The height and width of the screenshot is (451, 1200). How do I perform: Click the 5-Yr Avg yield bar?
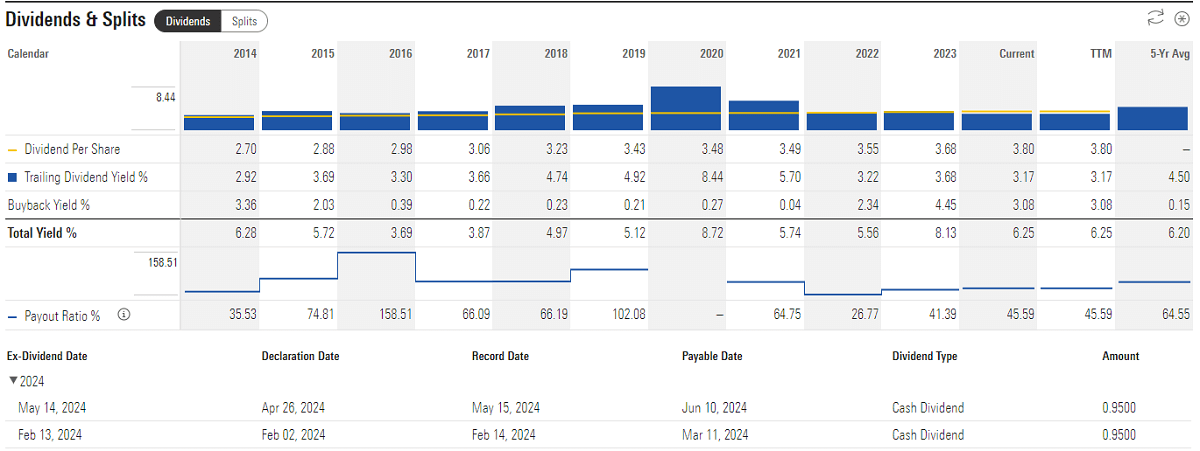coord(1153,118)
